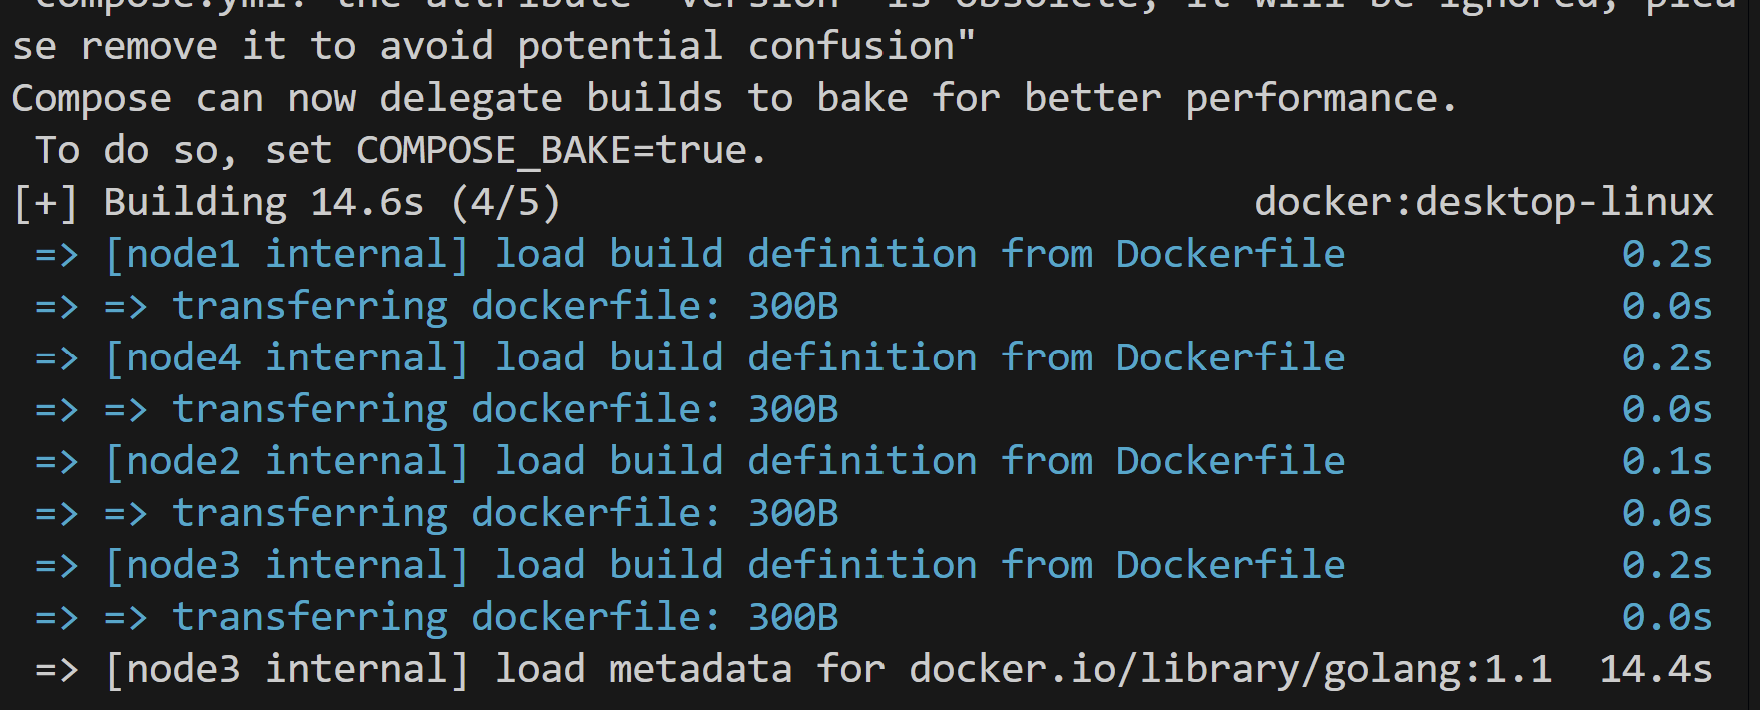Viewport: 1760px width, 710px height.
Task: Click transferring dockerfile: 300B under node2
Action: tap(506, 513)
